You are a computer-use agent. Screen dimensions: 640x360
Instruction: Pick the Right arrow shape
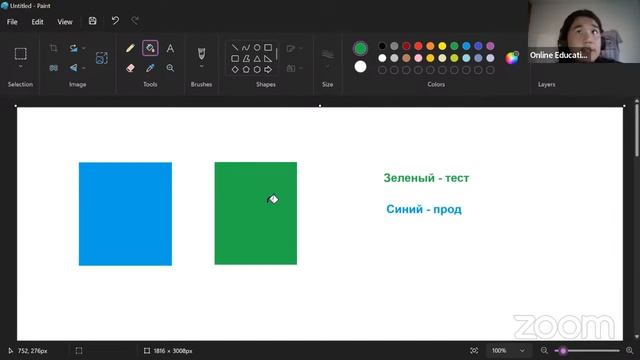click(x=268, y=70)
